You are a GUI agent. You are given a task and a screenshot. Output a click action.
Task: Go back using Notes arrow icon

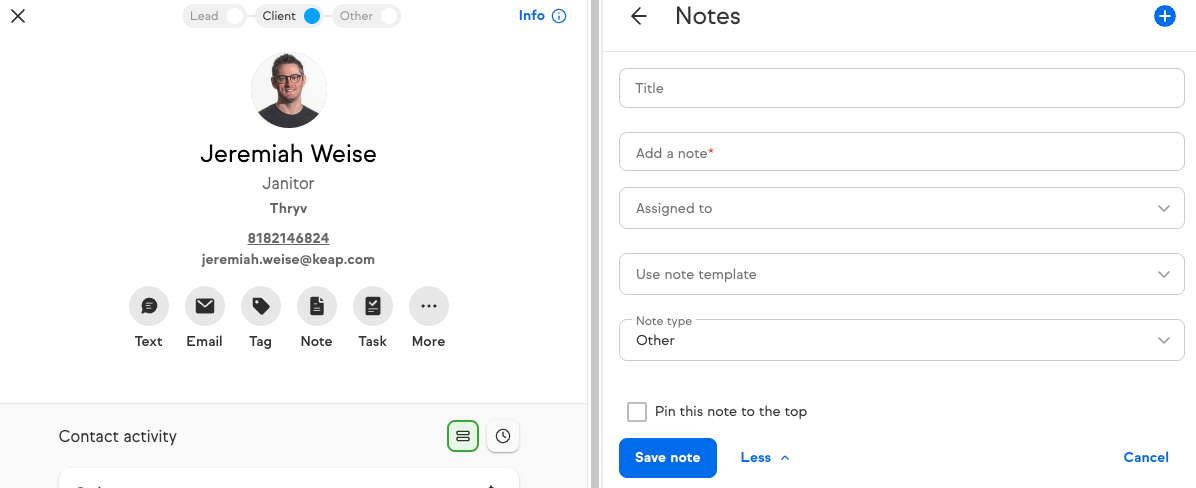pos(638,16)
